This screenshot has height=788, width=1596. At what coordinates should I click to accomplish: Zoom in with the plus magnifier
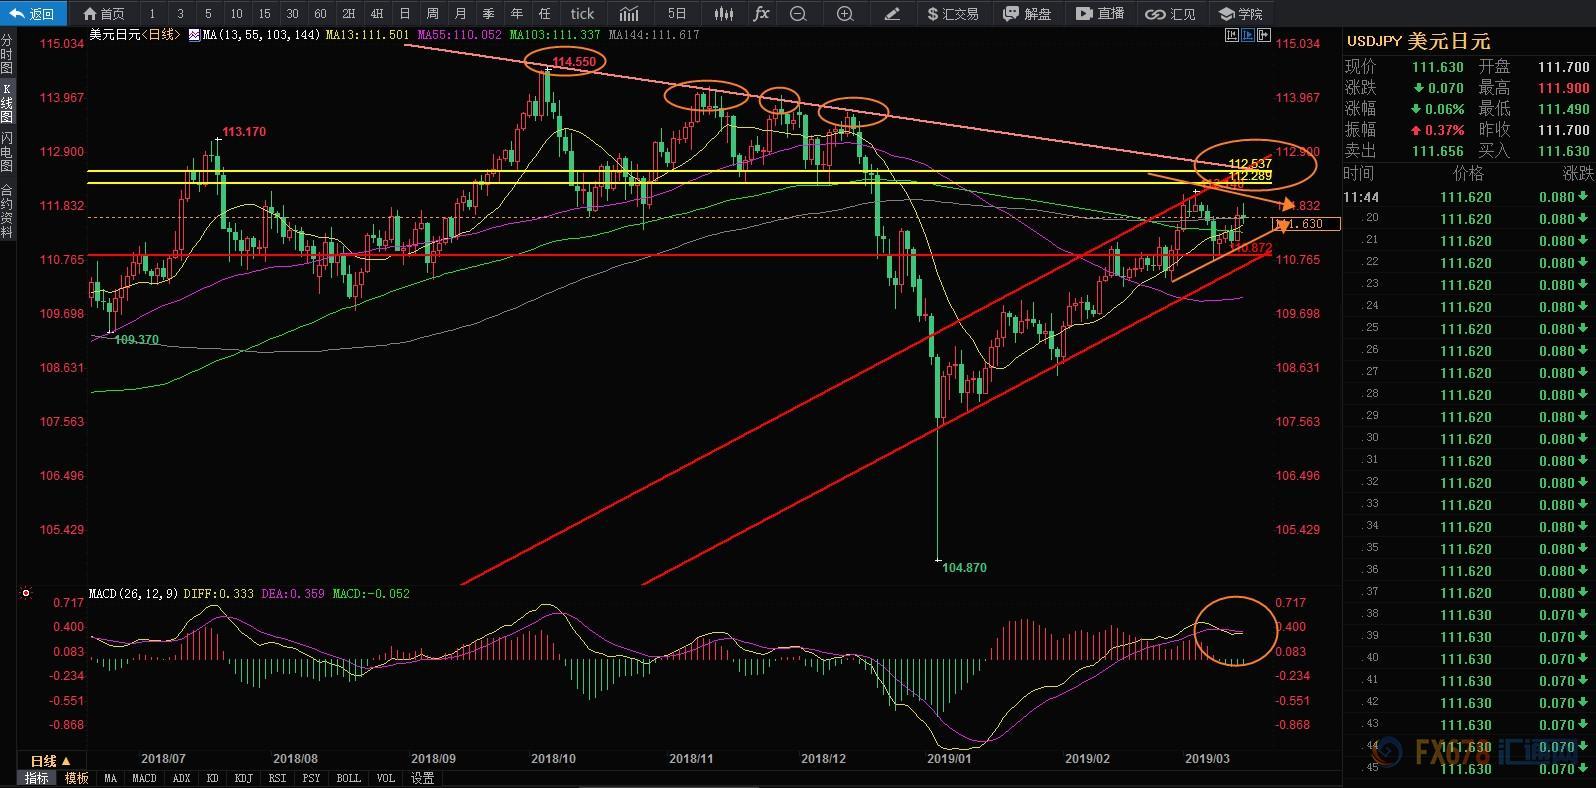click(x=845, y=13)
